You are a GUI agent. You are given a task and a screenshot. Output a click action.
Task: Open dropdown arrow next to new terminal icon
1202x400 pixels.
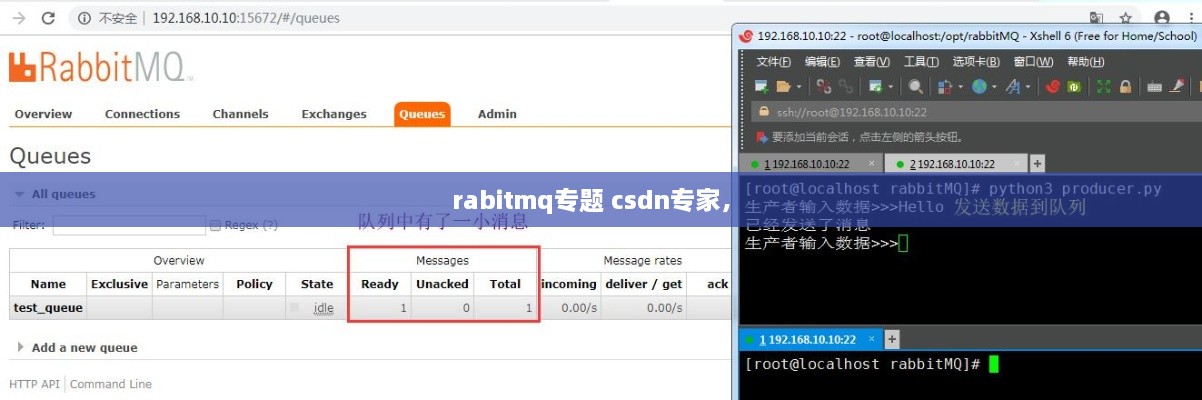pyautogui.click(x=891, y=87)
